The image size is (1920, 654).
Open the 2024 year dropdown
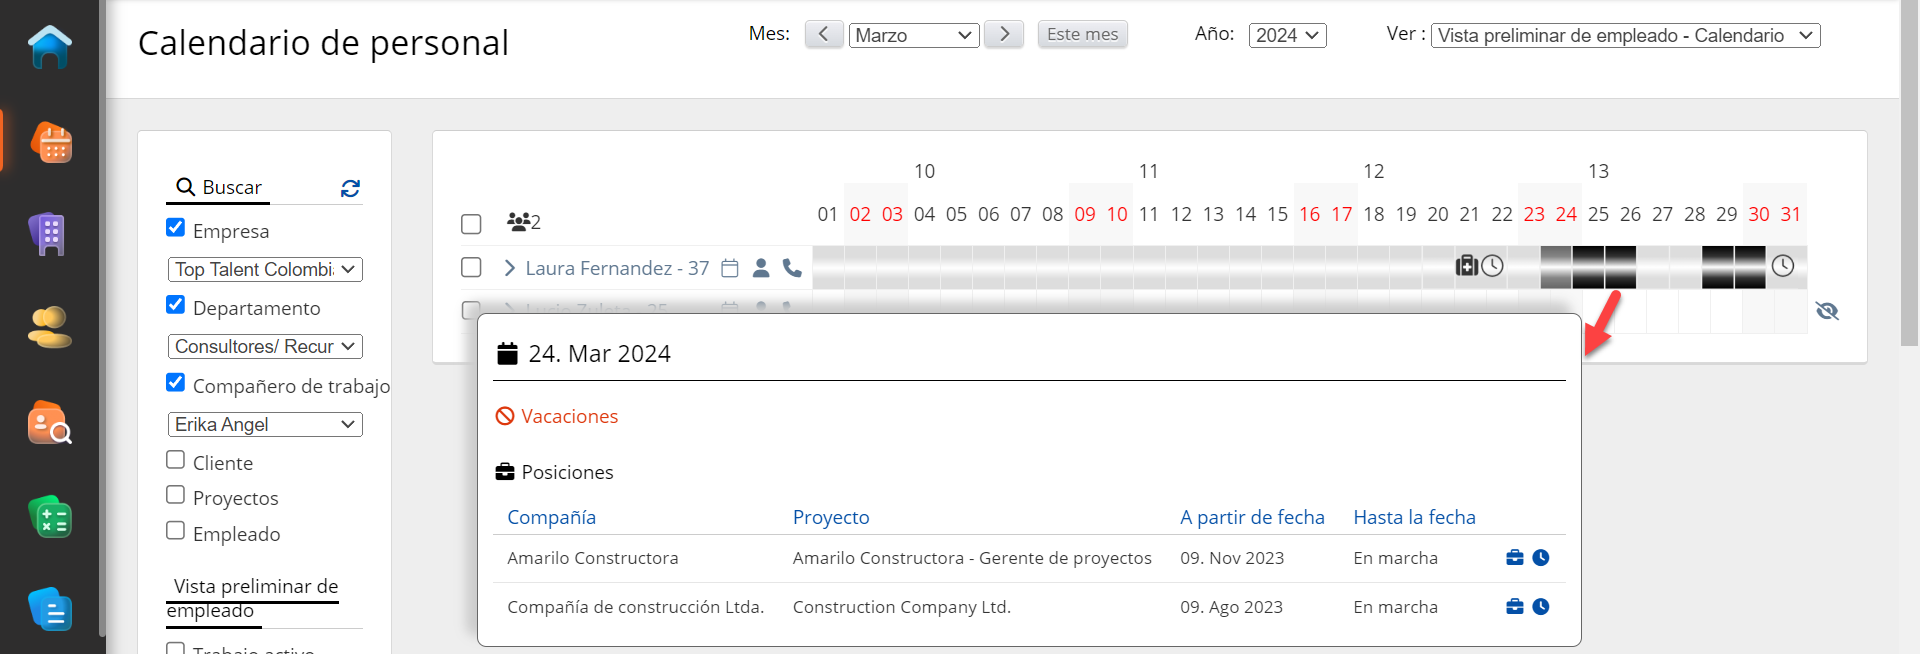coord(1287,35)
